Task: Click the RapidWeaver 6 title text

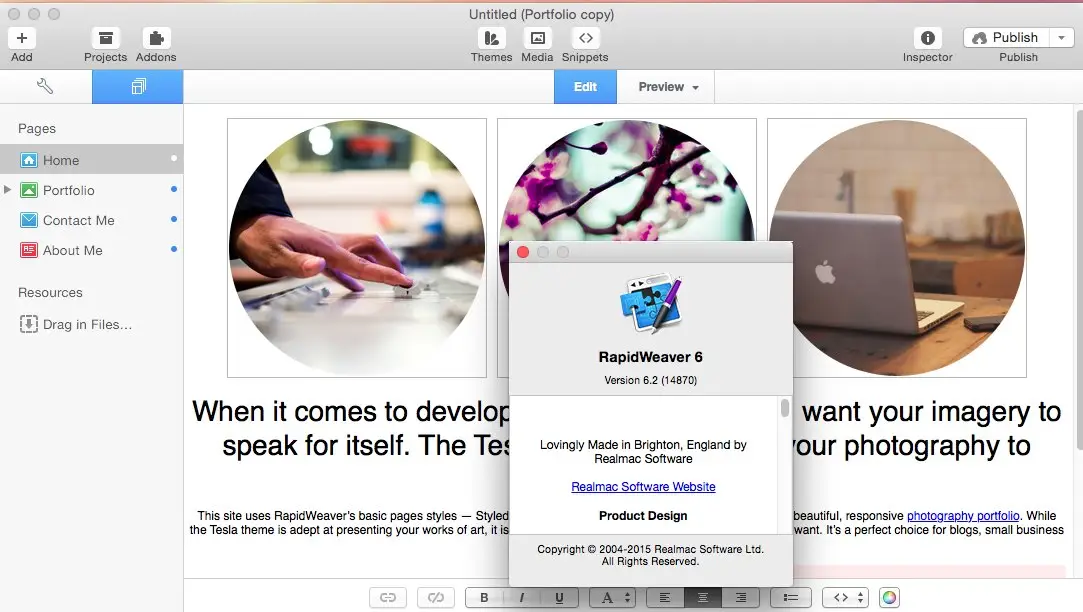Action: [x=651, y=357]
